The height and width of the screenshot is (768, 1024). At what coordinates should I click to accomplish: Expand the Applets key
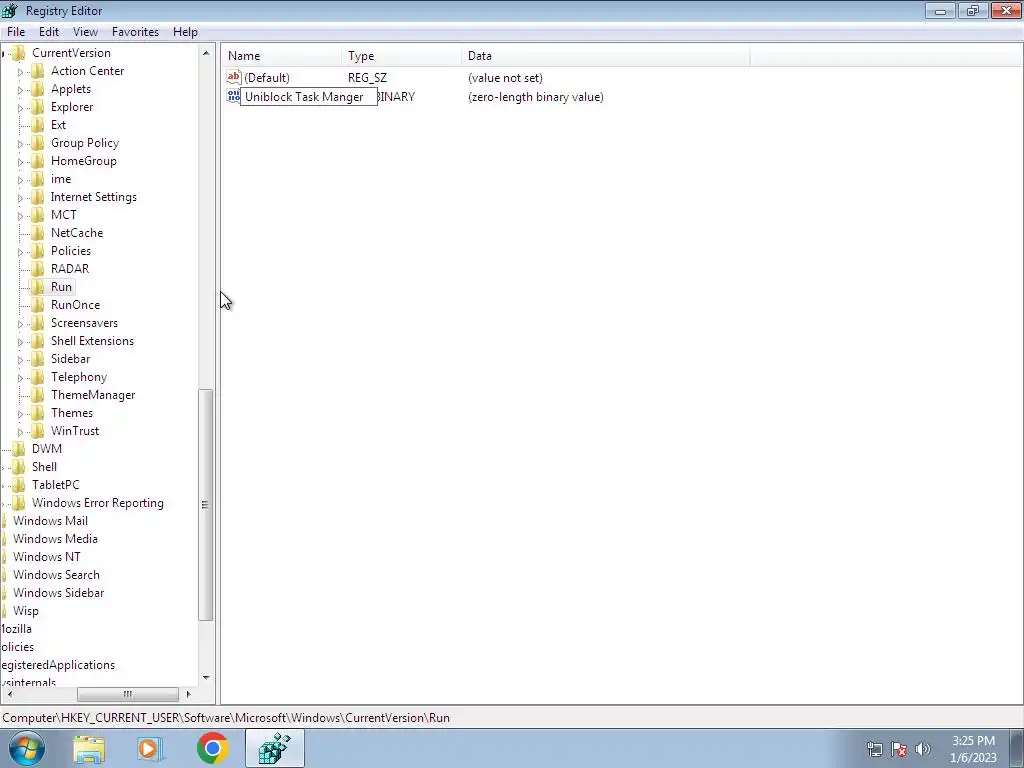20,89
